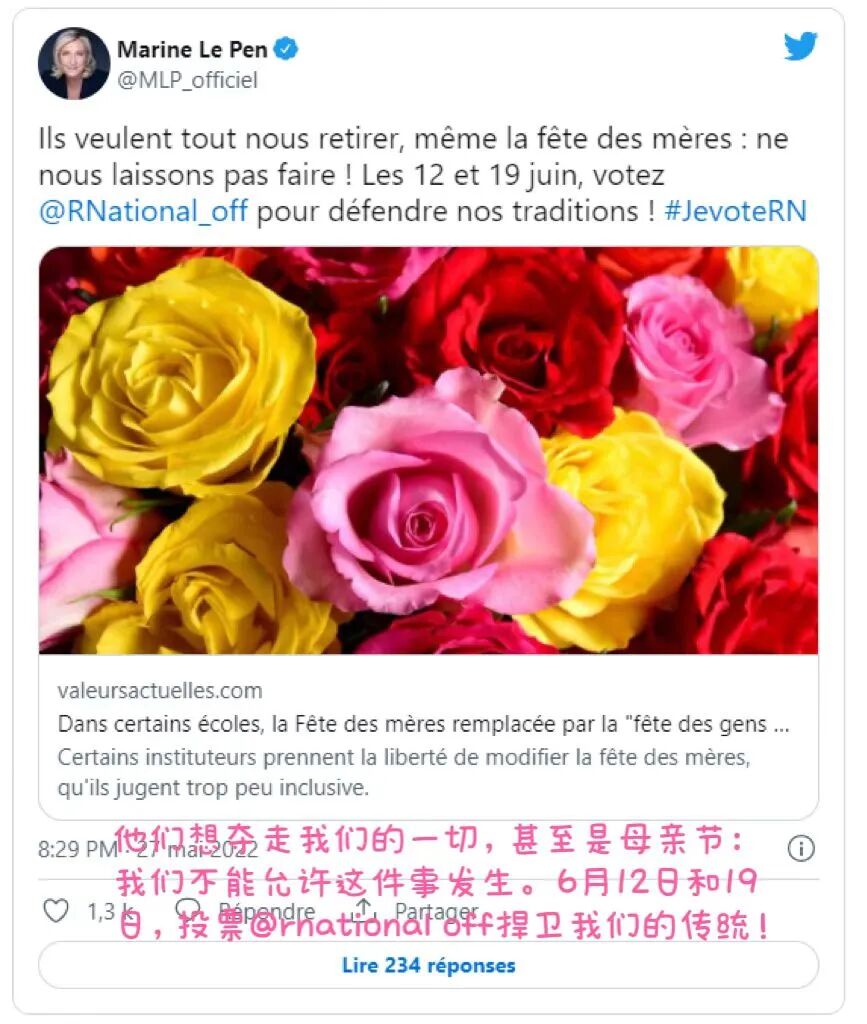This screenshot has width=867, height=1024.
Task: Open the tweet info icon
Action: click(x=801, y=848)
